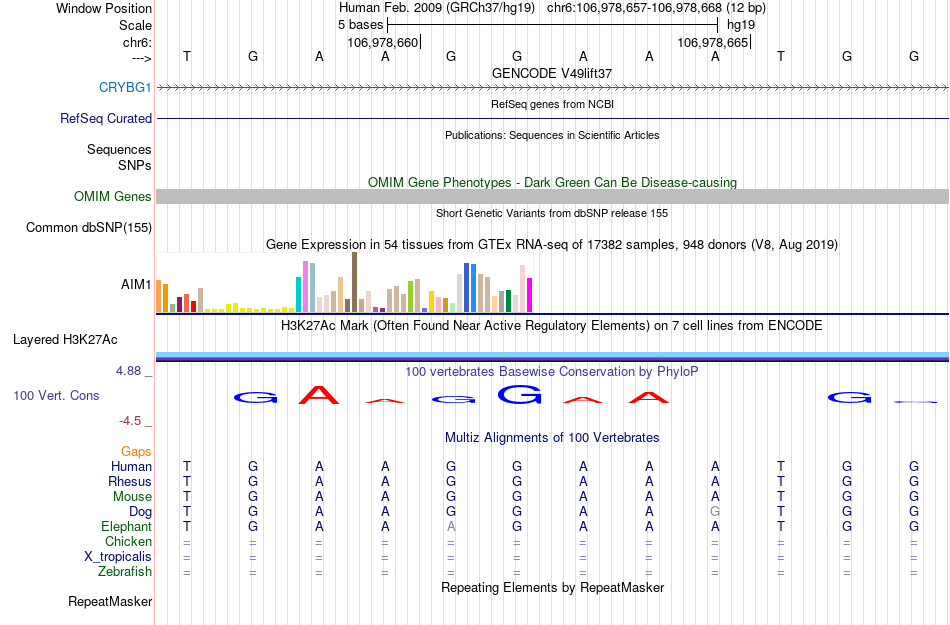The image size is (950, 625).
Task: Open 'Publications: Sequences in Scientific Articles' title
Action: click(x=552, y=135)
